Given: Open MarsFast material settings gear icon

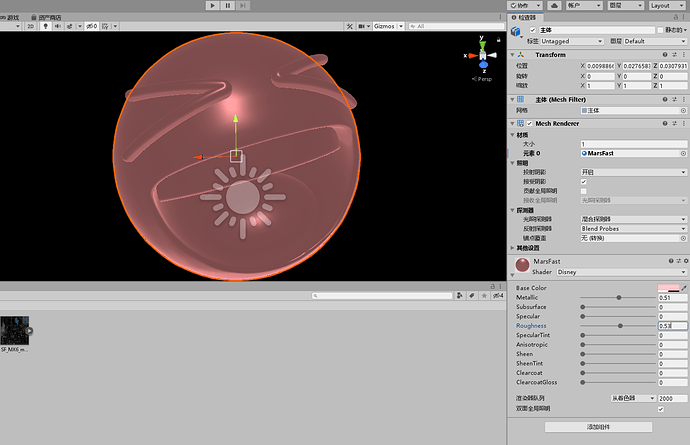Looking at the screenshot, I should [686, 261].
